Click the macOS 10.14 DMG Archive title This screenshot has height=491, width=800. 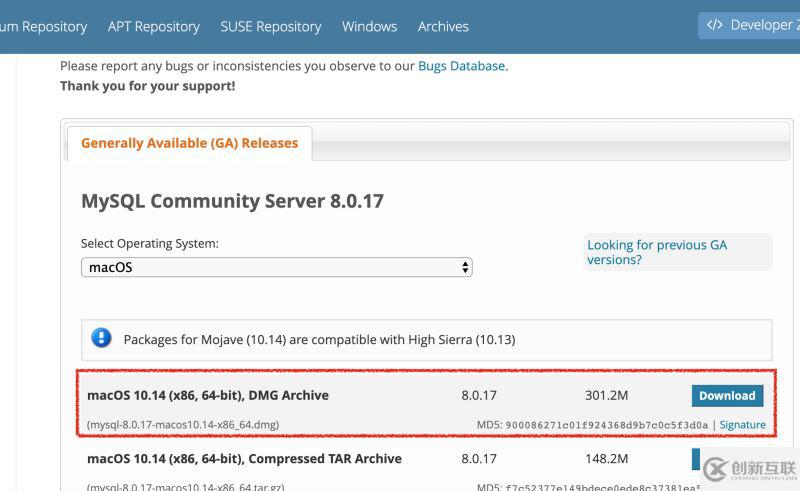point(208,395)
